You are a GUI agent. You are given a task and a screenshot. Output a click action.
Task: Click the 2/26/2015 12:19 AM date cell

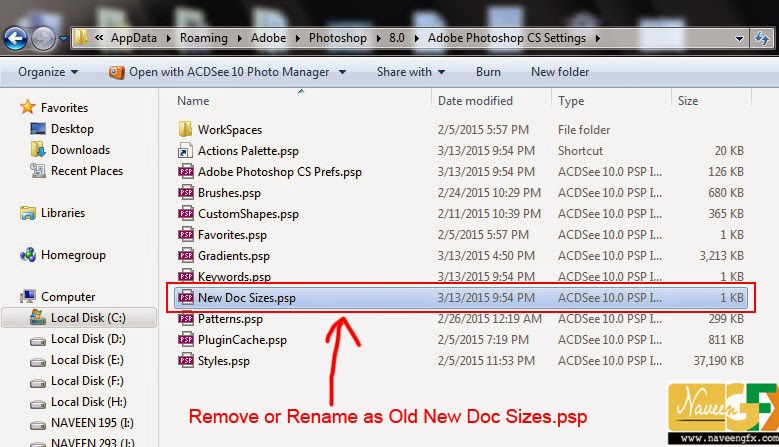pyautogui.click(x=489, y=318)
